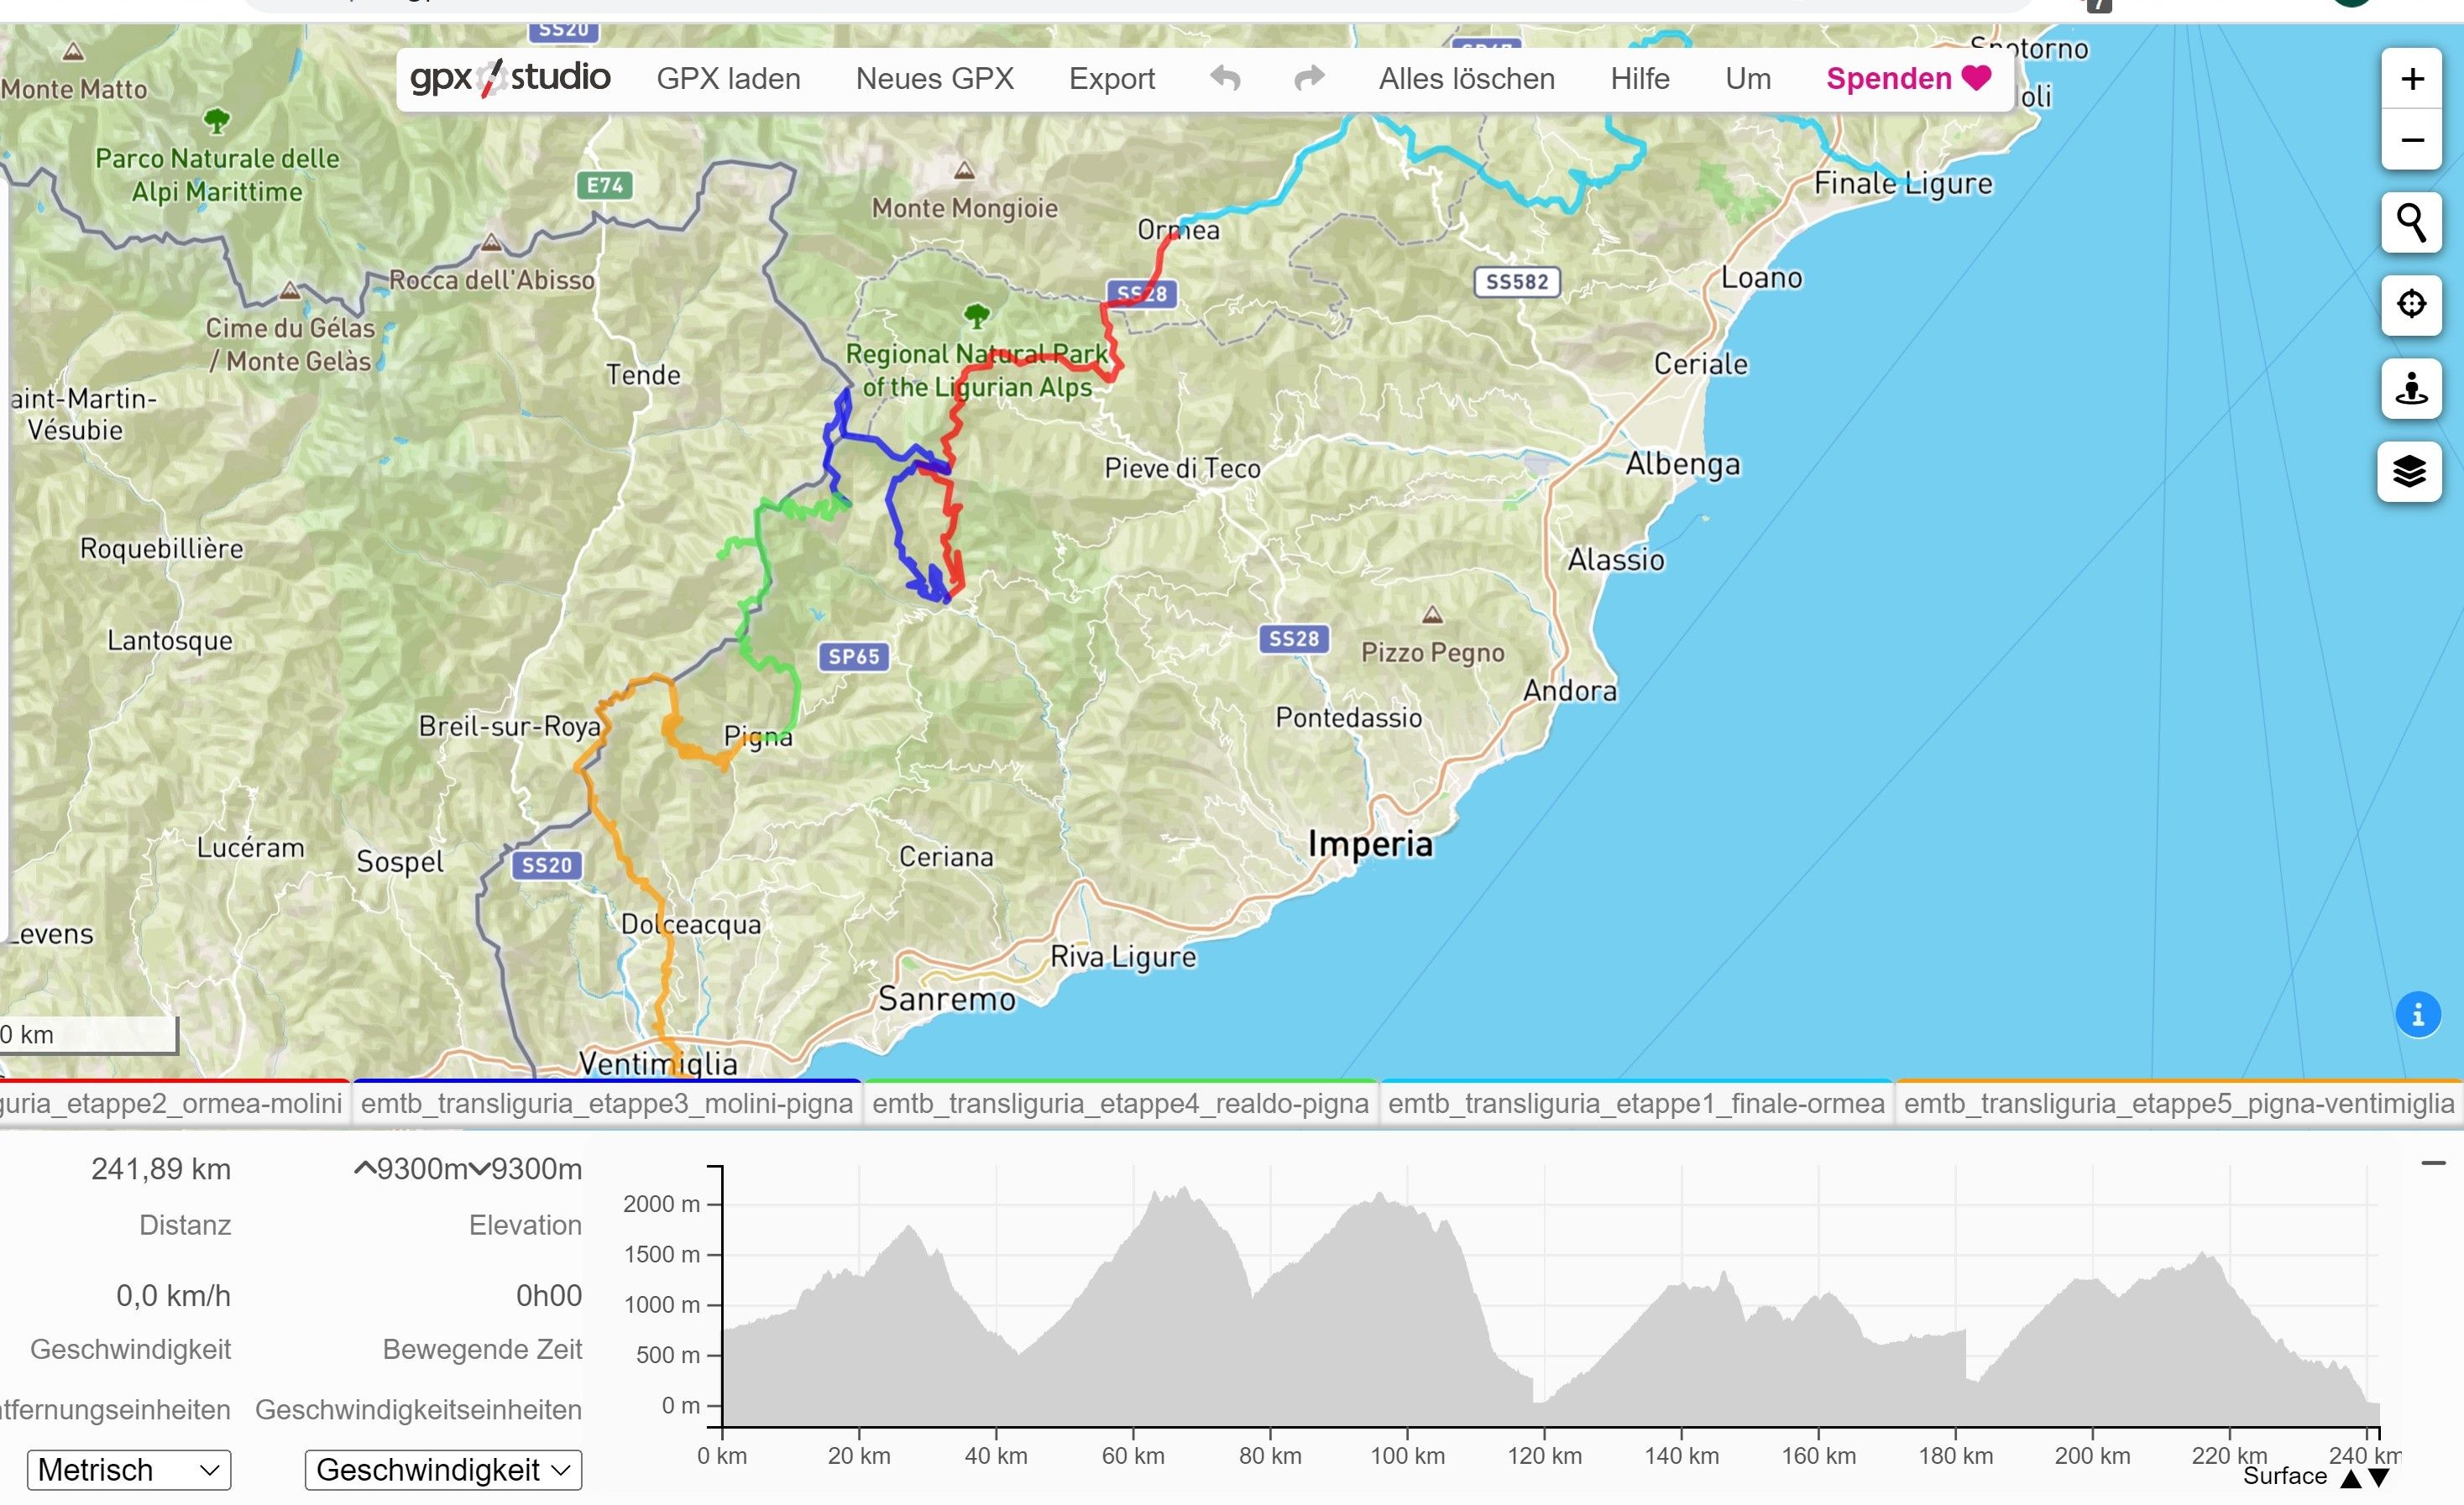Screen dimensions: 2464x1505
Task: Open the Metrisch units dropdown
Action: 129,1470
